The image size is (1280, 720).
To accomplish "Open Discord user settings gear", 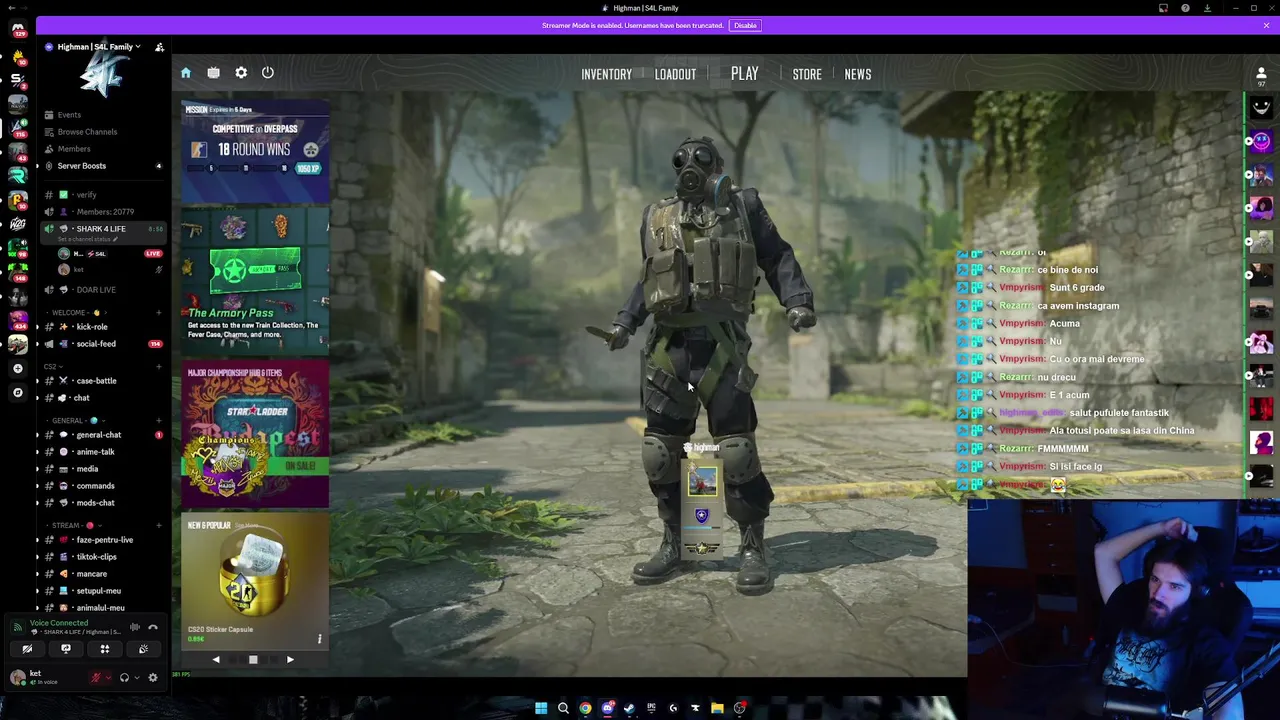I will [x=153, y=677].
